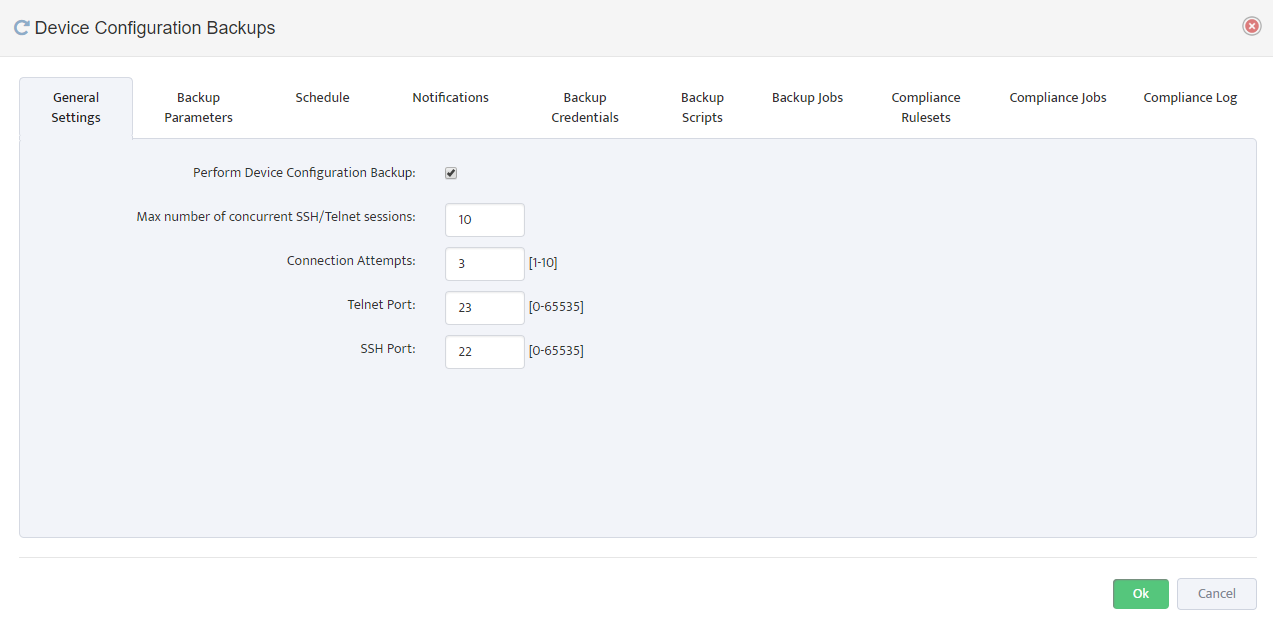Switch to the Compliance Jobs tab
The width and height of the screenshot is (1273, 625).
1058,98
